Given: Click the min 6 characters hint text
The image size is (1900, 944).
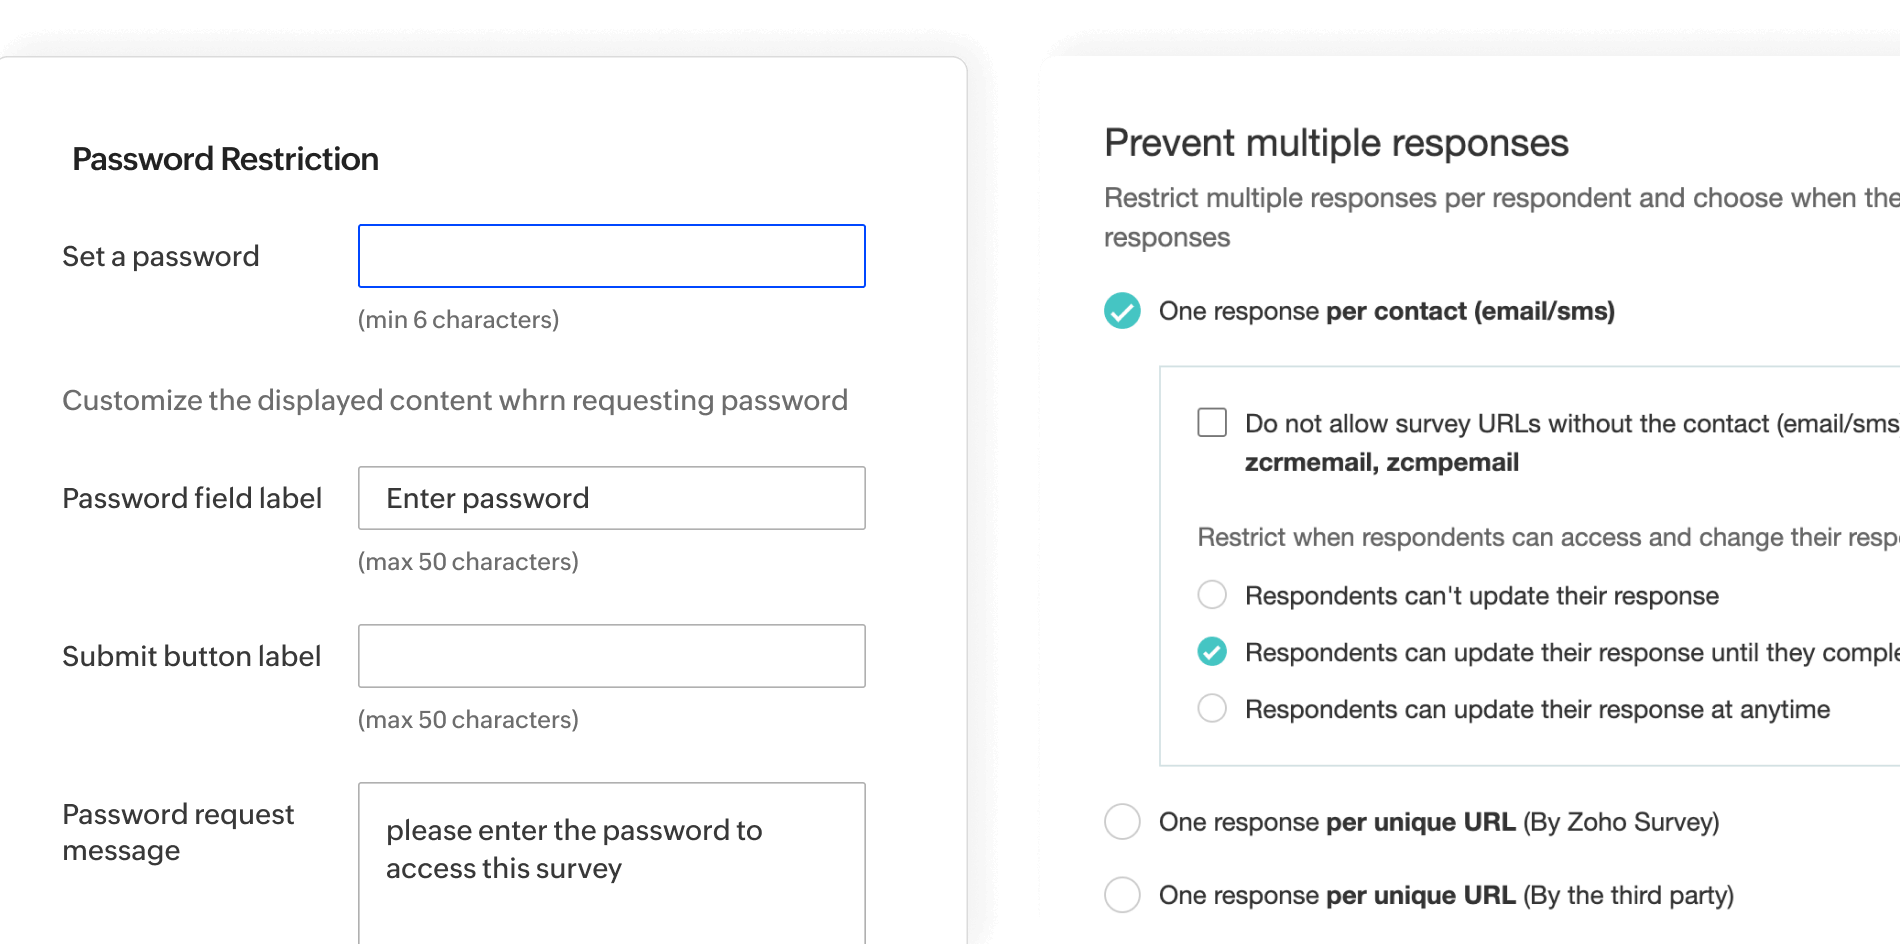Looking at the screenshot, I should coord(458,319).
